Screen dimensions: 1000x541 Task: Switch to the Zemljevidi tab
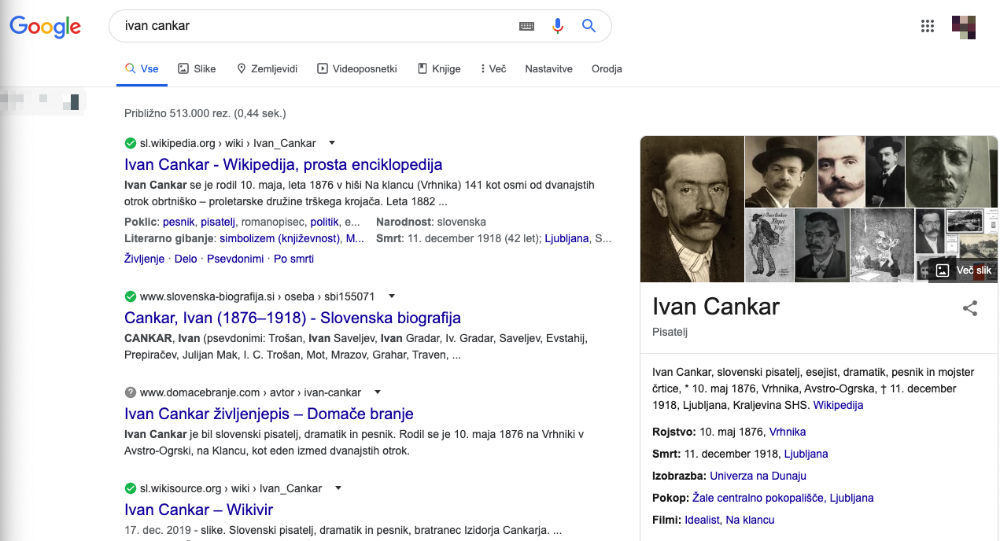point(267,69)
